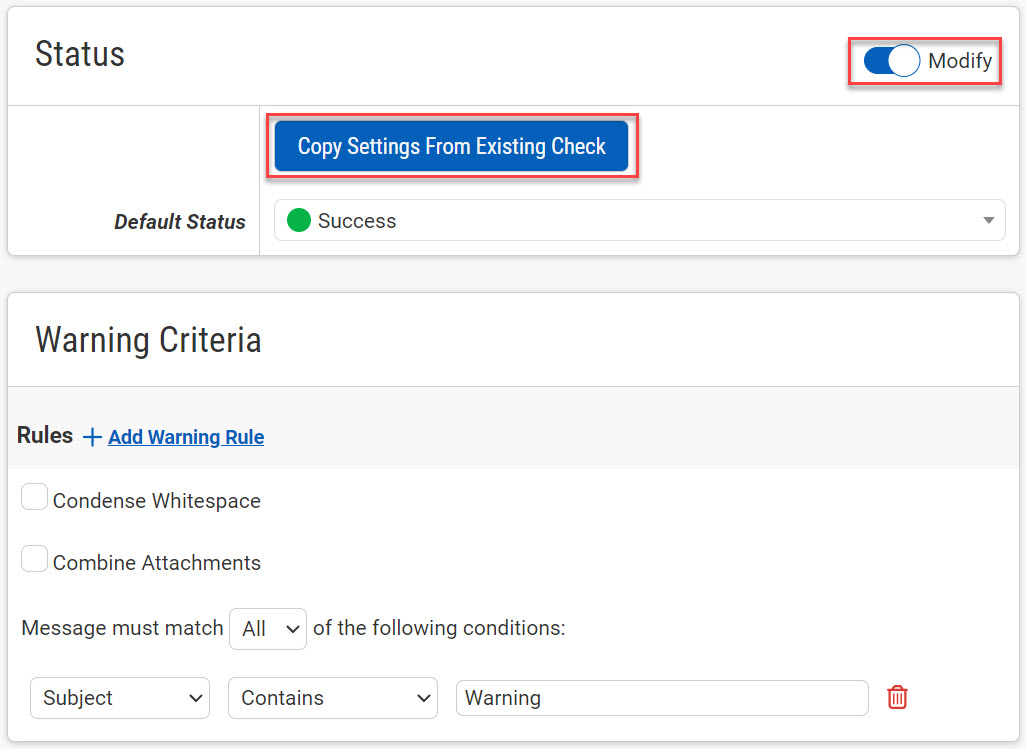Click the Condense Whitespace label text

[x=157, y=501]
